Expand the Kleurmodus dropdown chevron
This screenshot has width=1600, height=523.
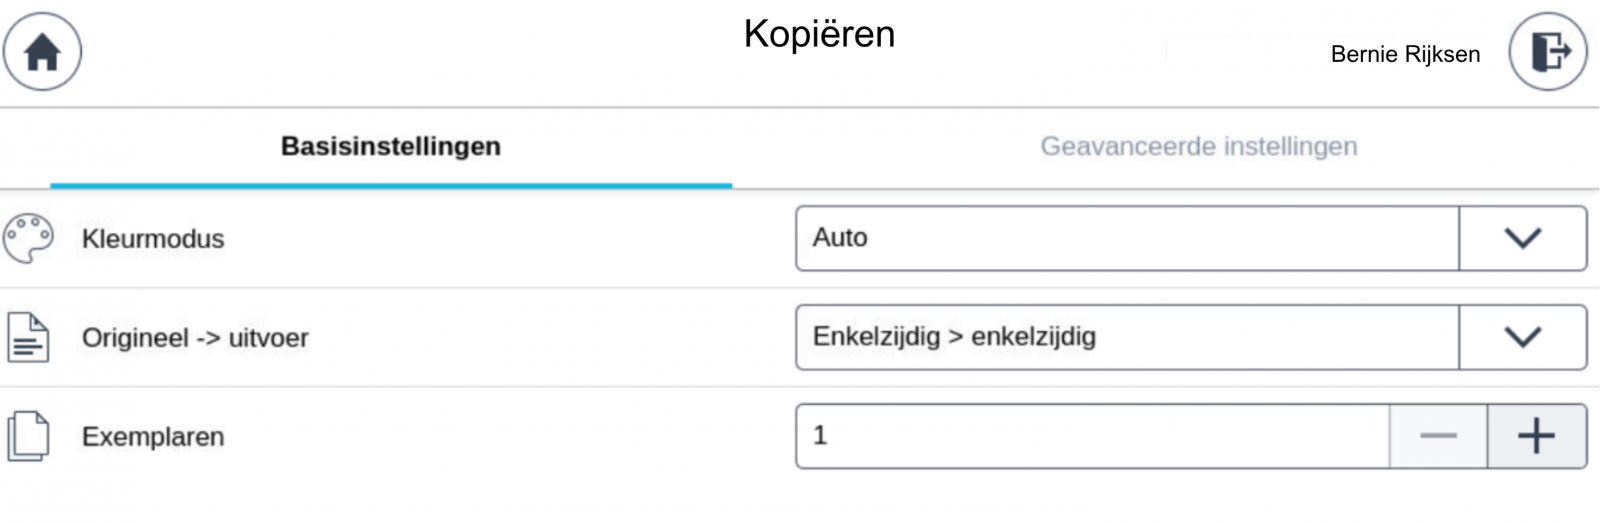click(1523, 238)
